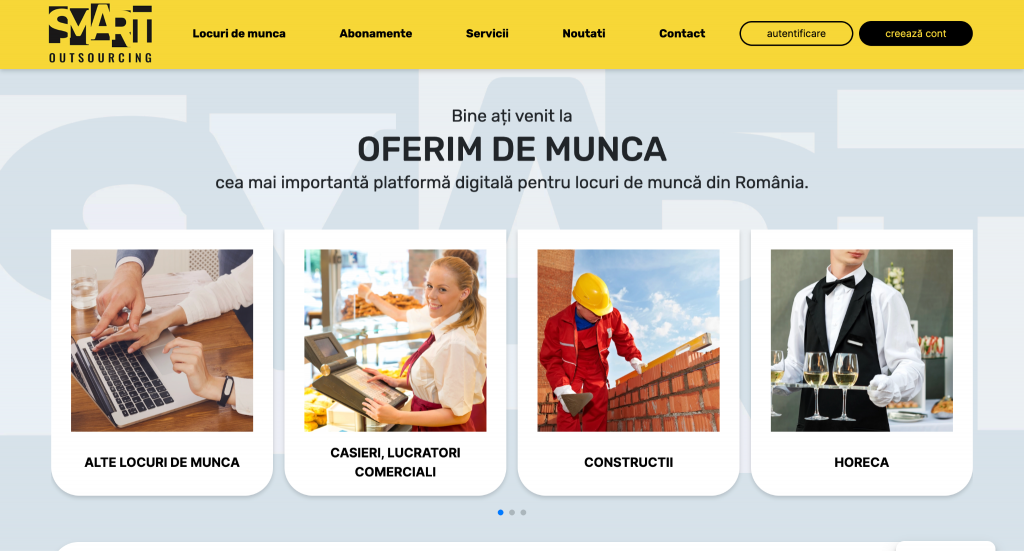1024x551 pixels.
Task: Open the bricklayer construction photo
Action: pyautogui.click(x=628, y=340)
